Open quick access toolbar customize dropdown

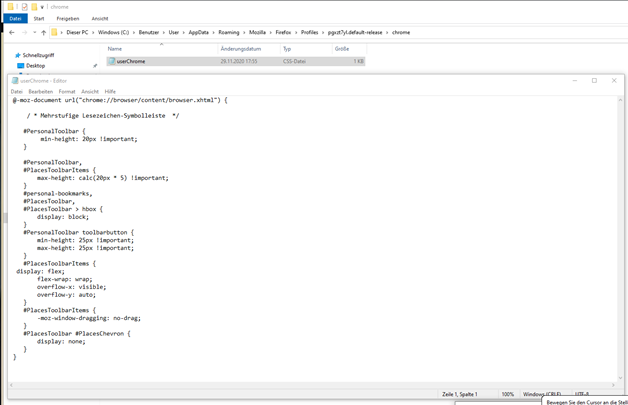click(42, 7)
